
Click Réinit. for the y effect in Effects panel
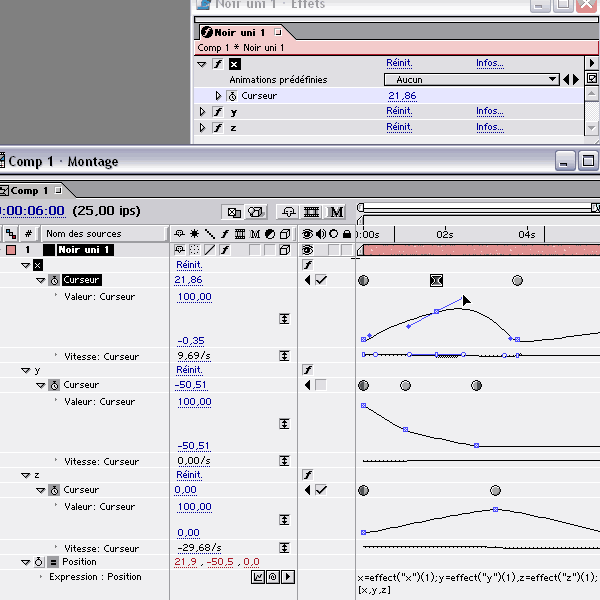(399, 111)
